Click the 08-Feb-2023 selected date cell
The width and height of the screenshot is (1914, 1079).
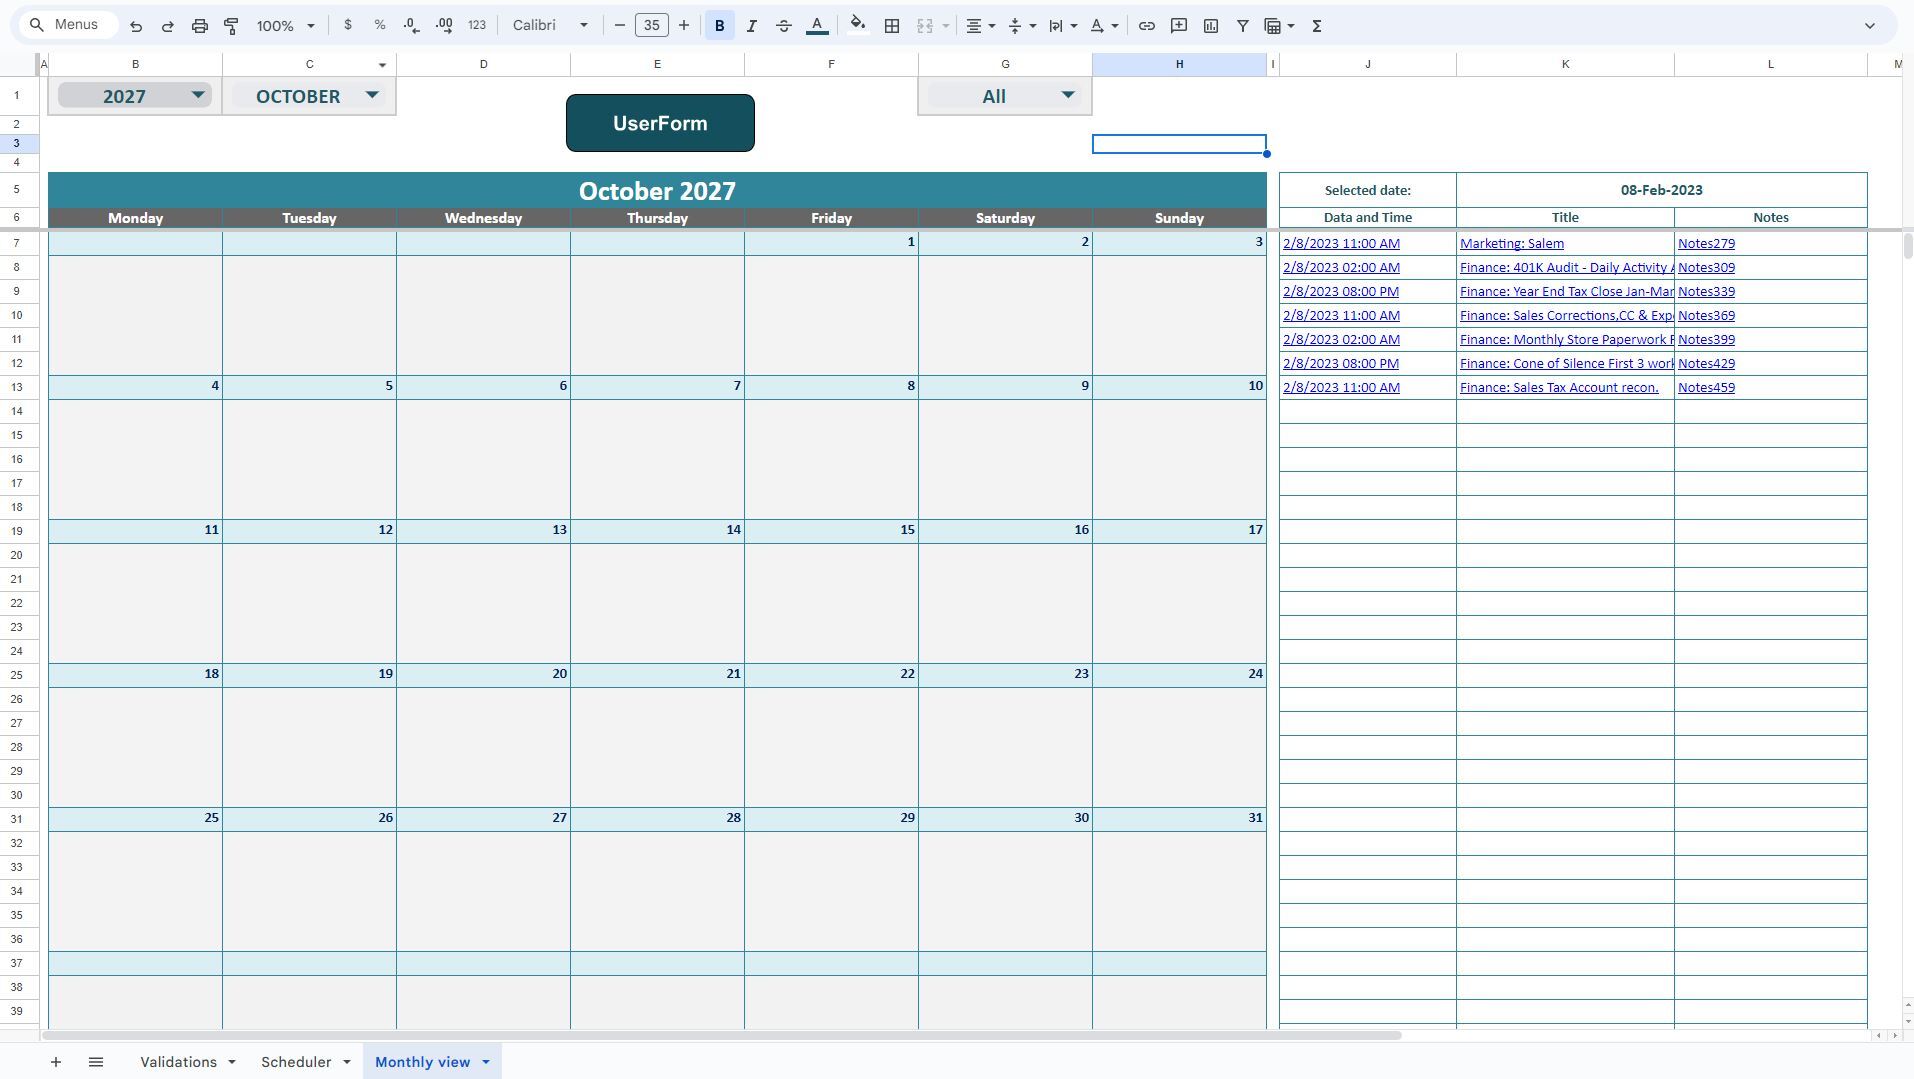[x=1661, y=190]
